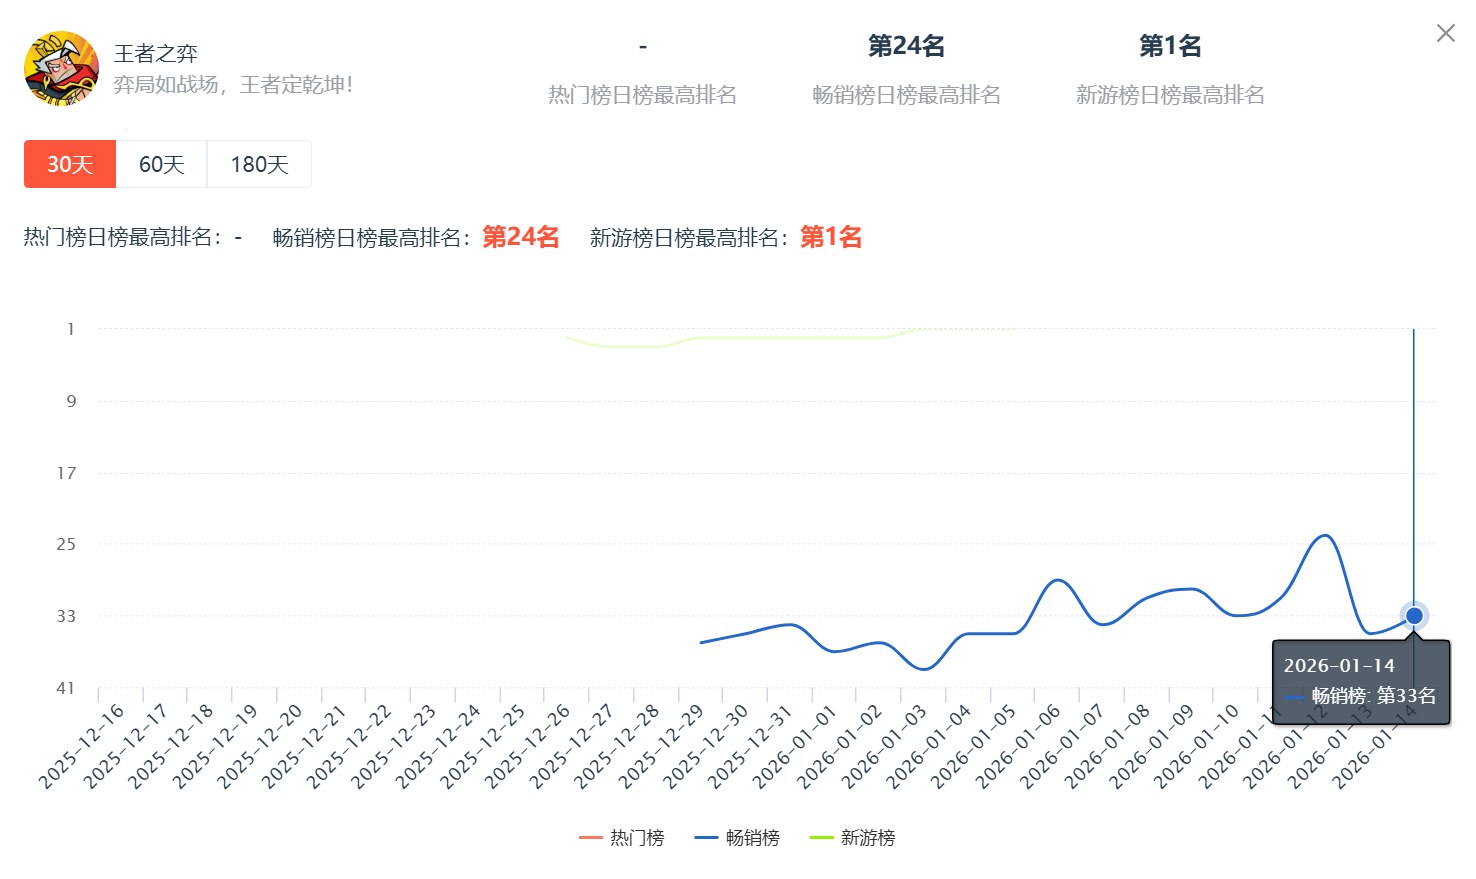Click the highlighted blue data point on the chart

coord(1414,616)
